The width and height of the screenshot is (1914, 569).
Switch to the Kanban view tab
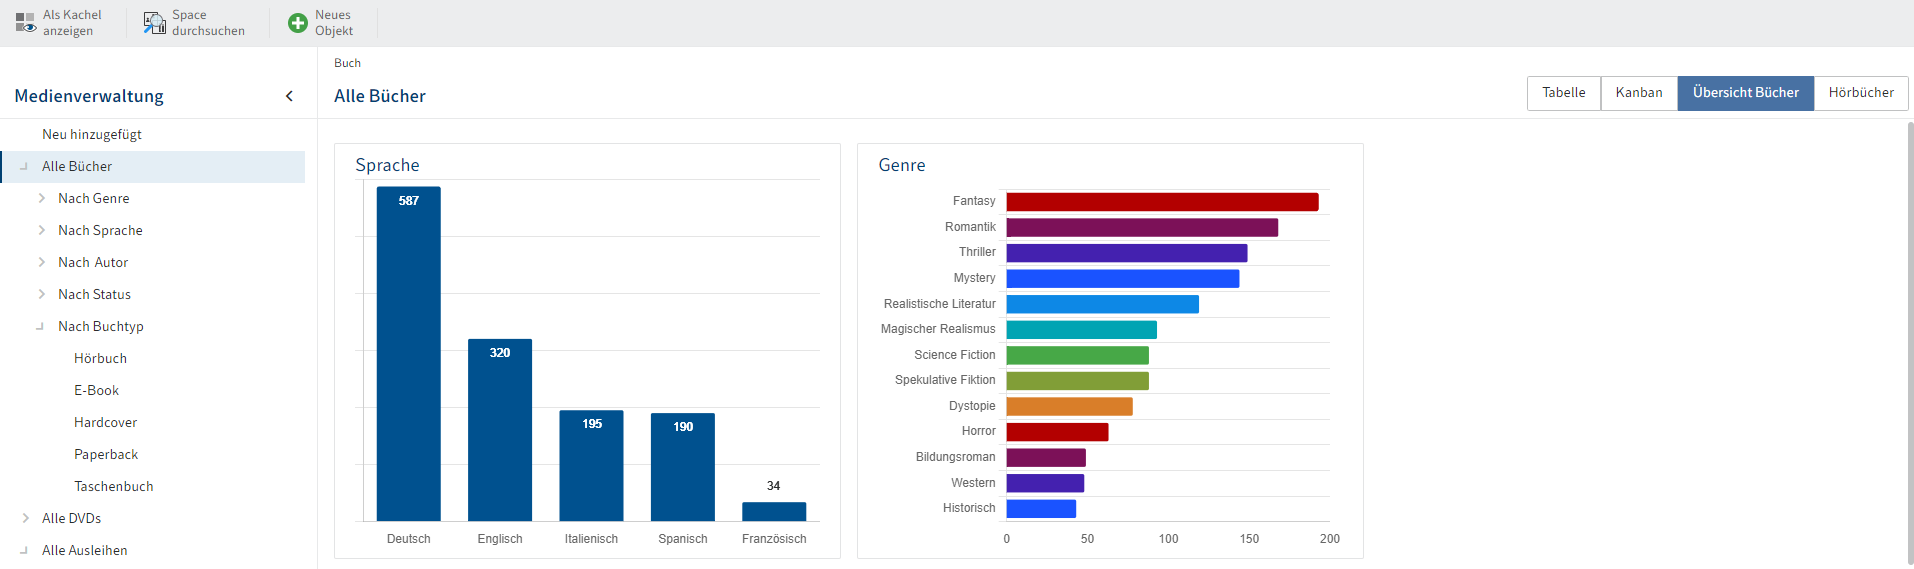click(1639, 93)
